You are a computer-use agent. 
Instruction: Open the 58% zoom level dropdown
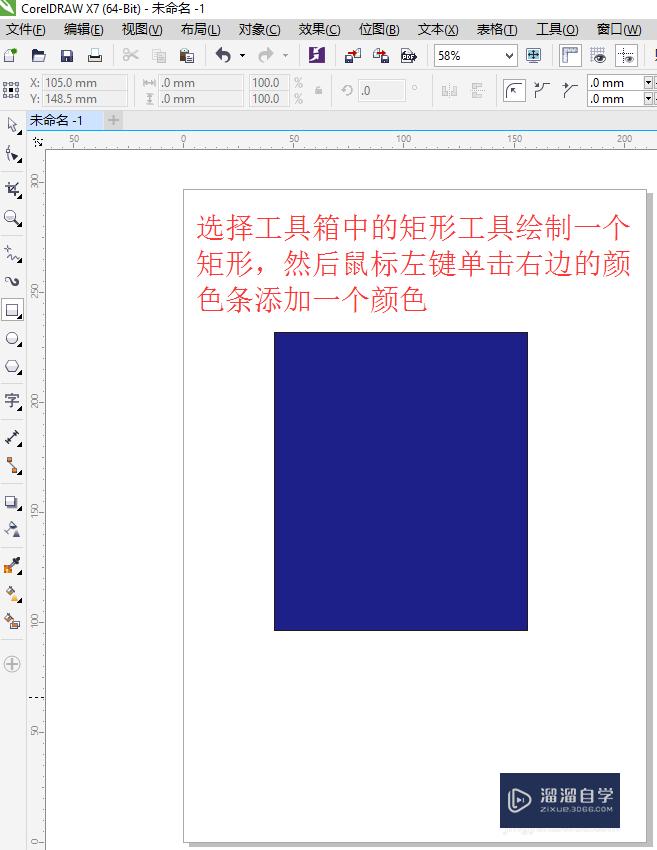(509, 55)
